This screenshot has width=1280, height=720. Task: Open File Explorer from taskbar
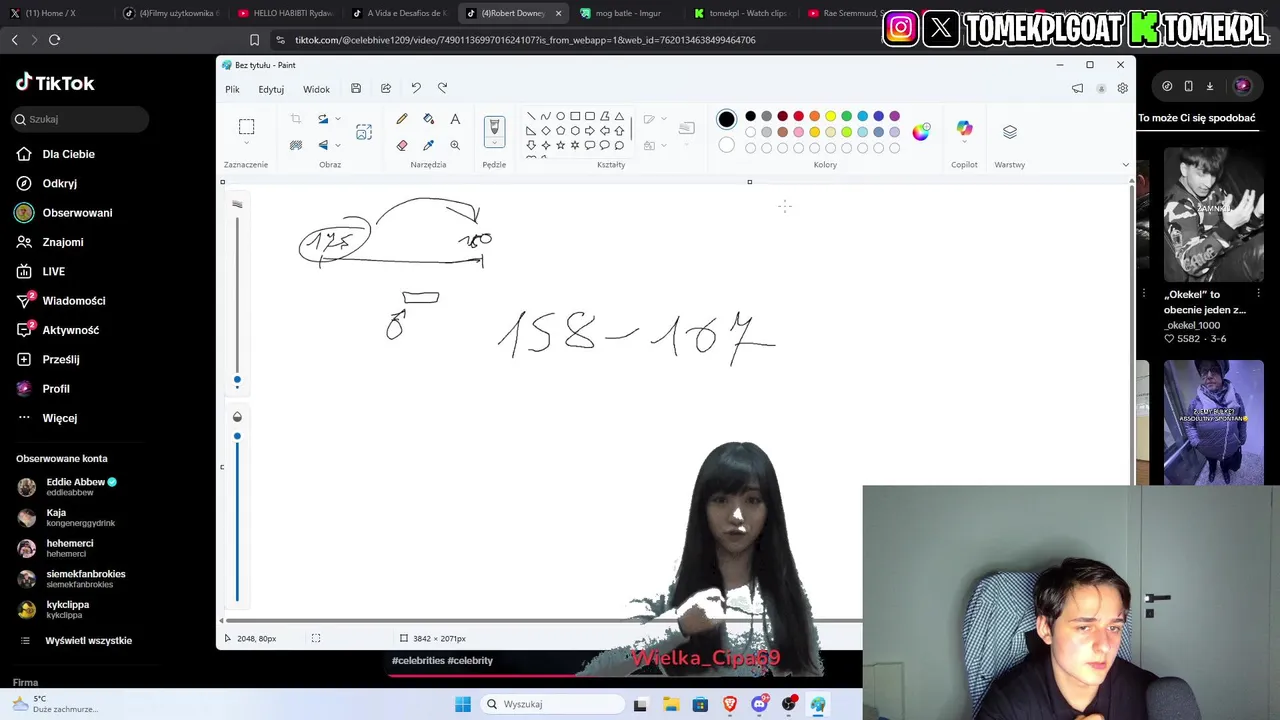click(x=670, y=704)
